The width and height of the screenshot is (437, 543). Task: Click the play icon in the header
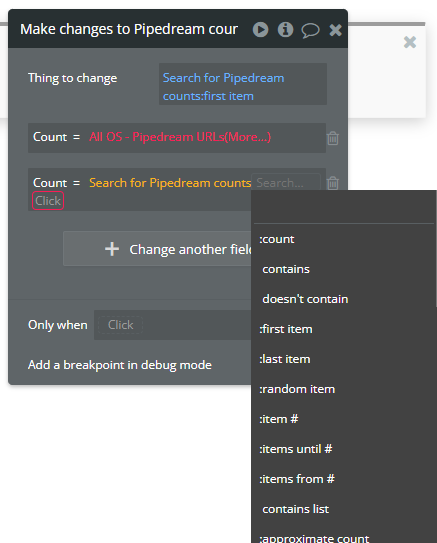point(260,29)
